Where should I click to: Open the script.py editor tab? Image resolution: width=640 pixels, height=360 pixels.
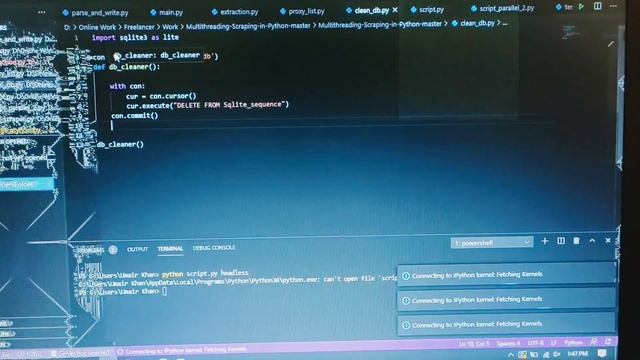(427, 9)
